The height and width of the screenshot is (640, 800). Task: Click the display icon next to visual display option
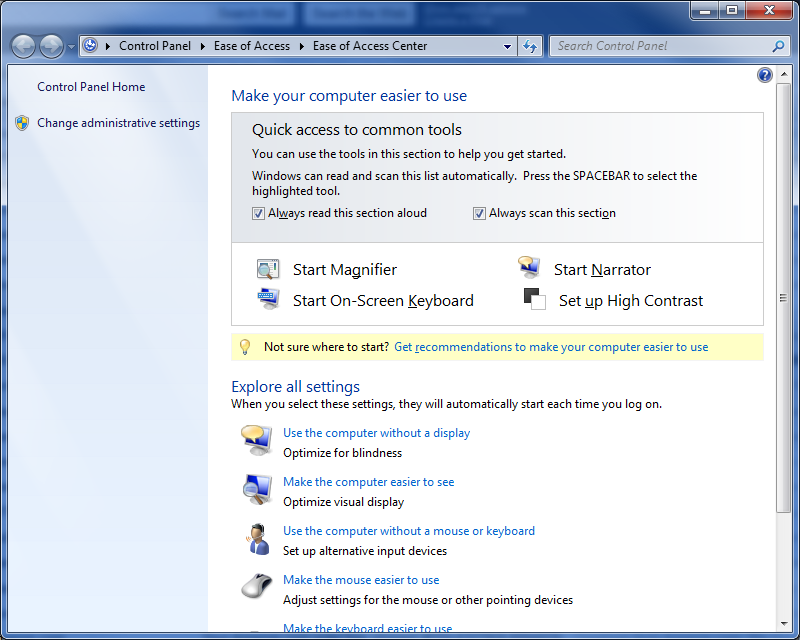tap(257, 489)
